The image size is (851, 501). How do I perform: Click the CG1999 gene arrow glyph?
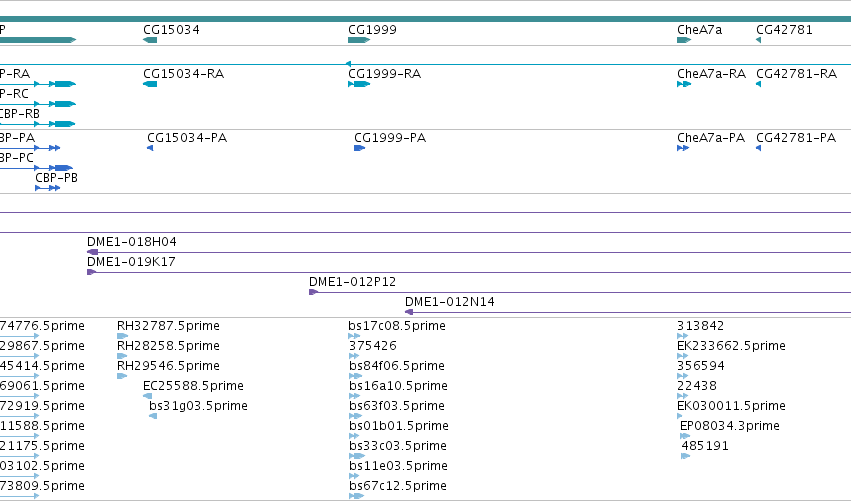tap(359, 40)
